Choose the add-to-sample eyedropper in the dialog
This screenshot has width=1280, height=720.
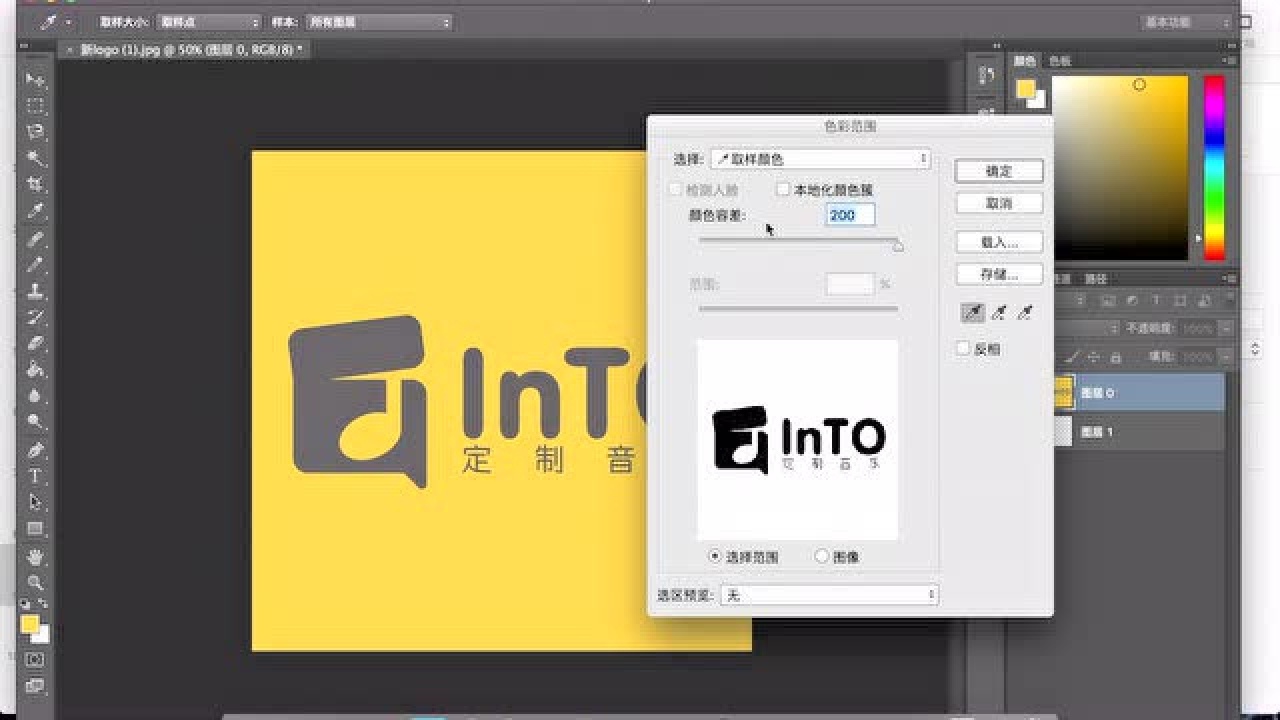click(x=998, y=312)
